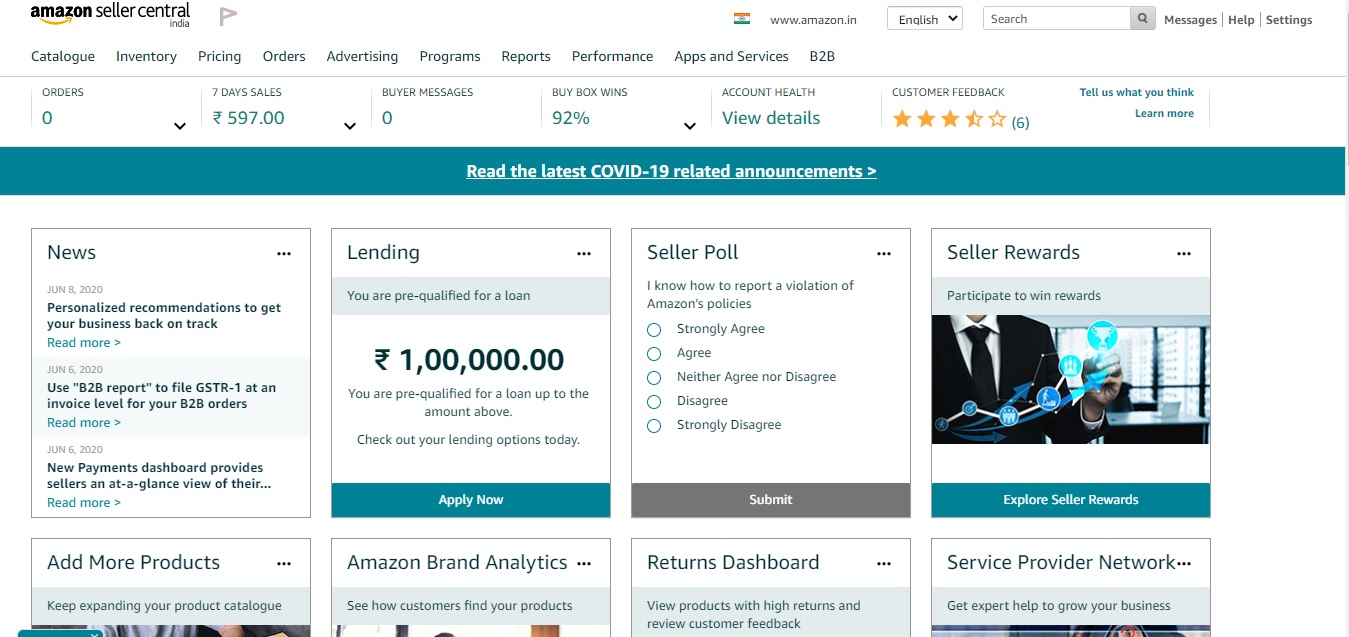Click Tell us what you think
This screenshot has height=637, width=1349.
(1137, 92)
